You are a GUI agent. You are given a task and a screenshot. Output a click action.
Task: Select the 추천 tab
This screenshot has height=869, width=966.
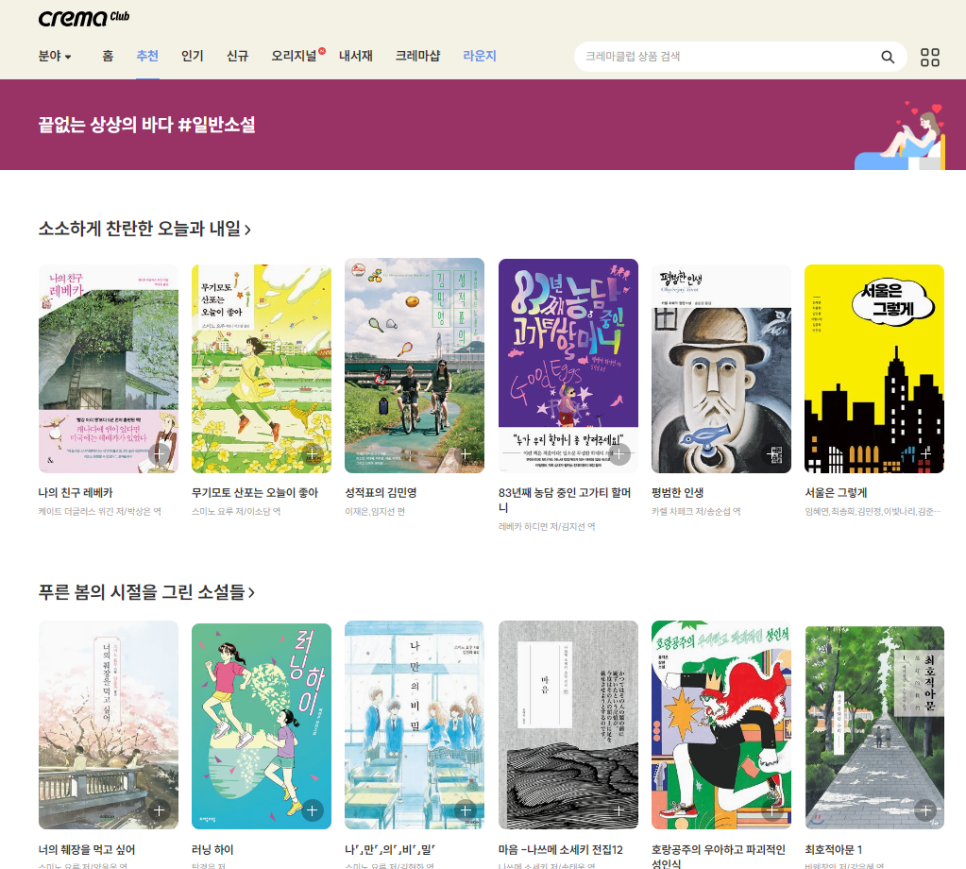(147, 56)
